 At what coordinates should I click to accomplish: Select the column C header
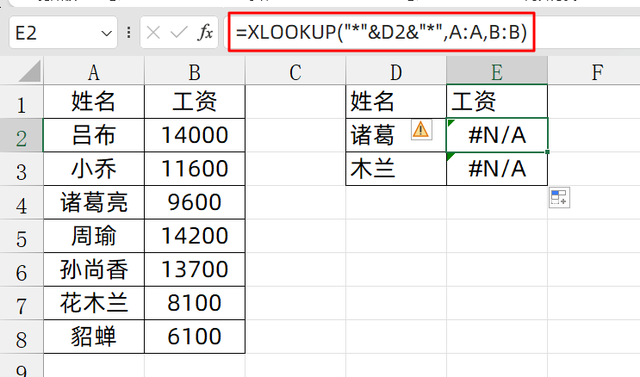(295, 71)
